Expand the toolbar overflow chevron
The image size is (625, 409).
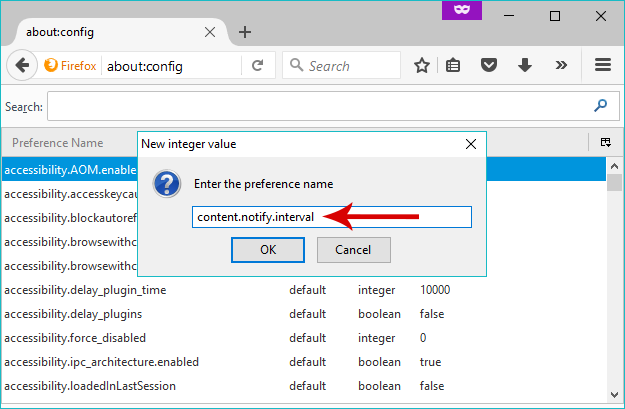coord(561,65)
